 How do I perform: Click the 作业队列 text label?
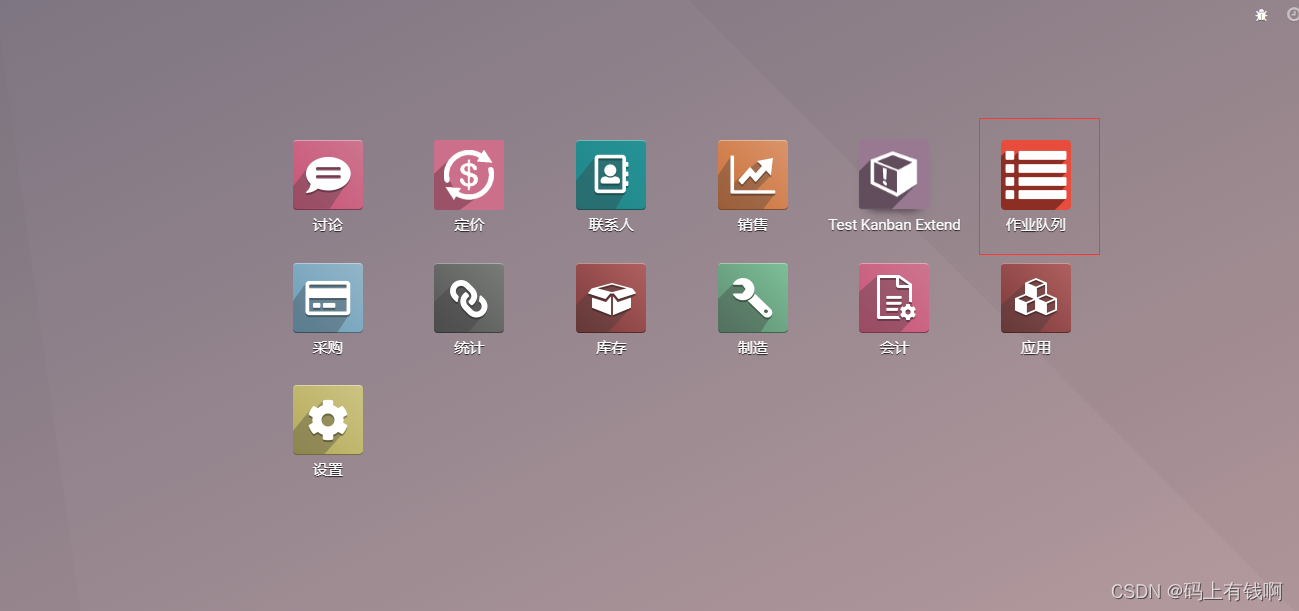coord(1036,225)
